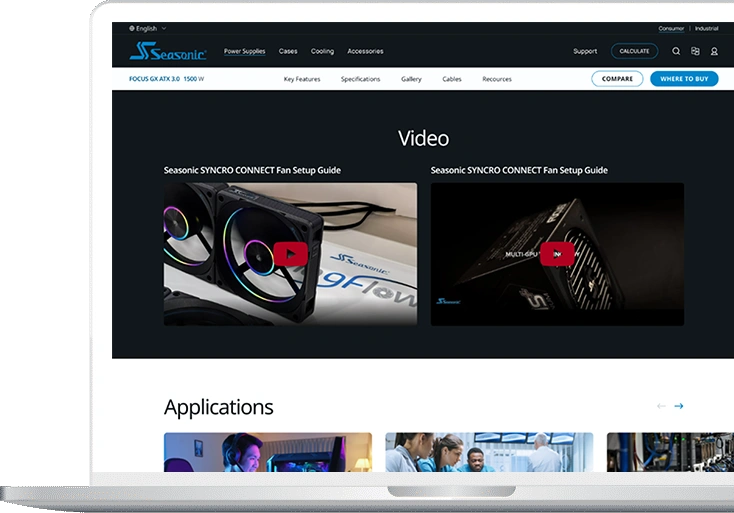Play the SYNCRO CONNECT fan video
This screenshot has width=734, height=513.
click(290, 254)
